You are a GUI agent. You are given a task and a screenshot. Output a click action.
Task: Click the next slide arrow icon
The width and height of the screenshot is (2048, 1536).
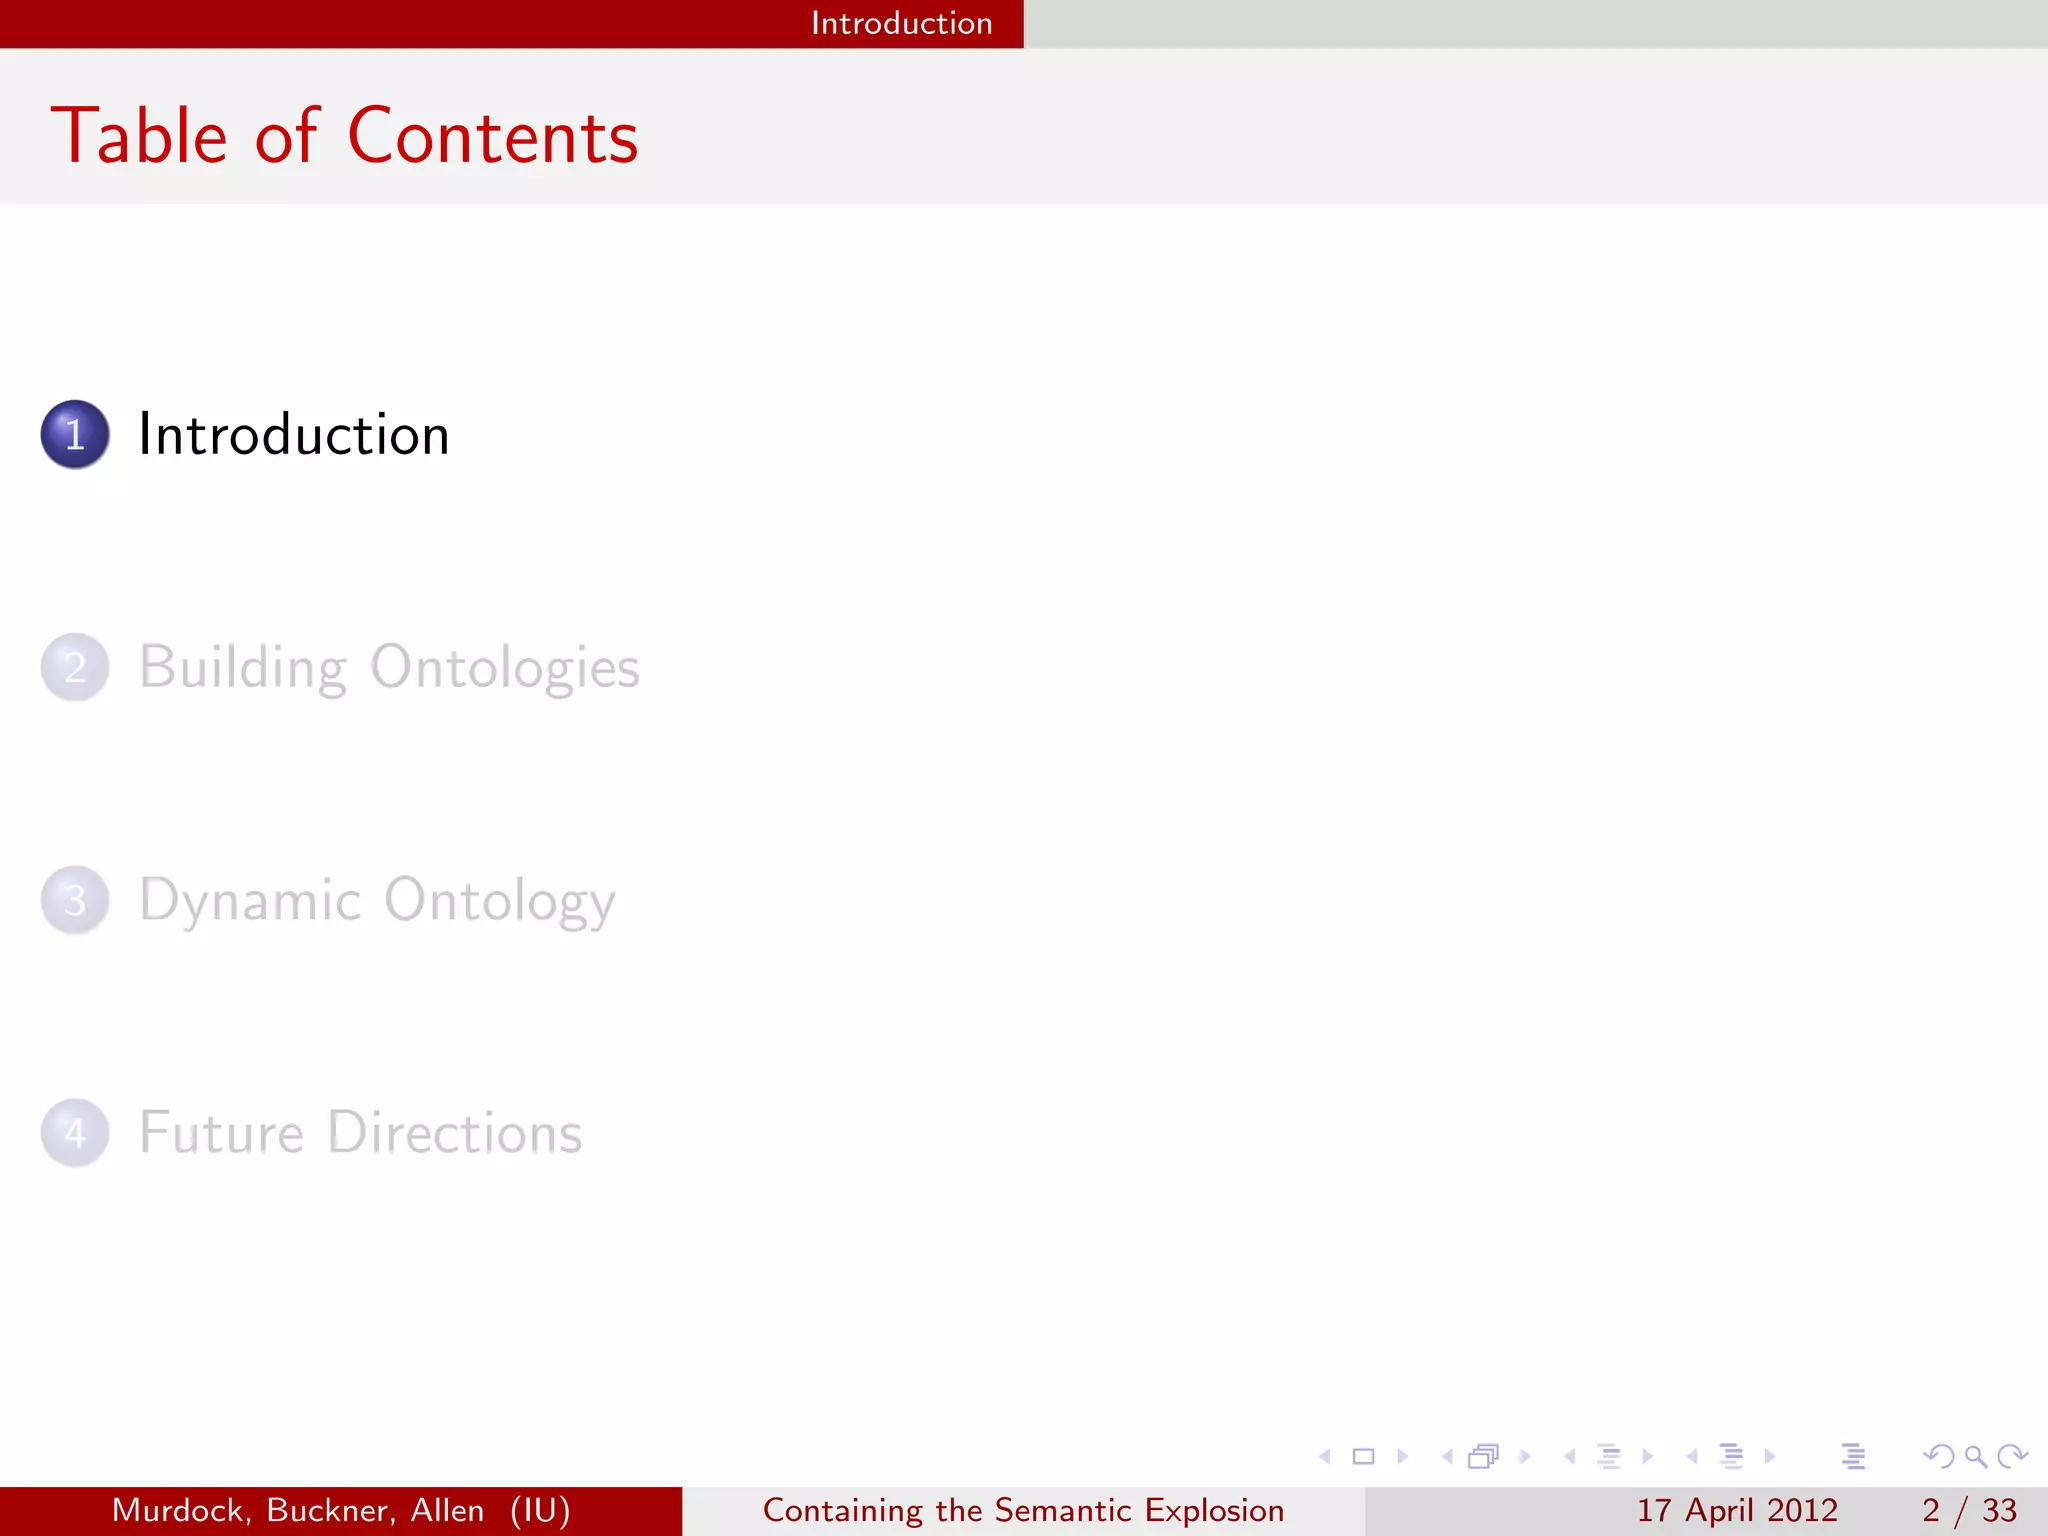click(x=1402, y=1457)
